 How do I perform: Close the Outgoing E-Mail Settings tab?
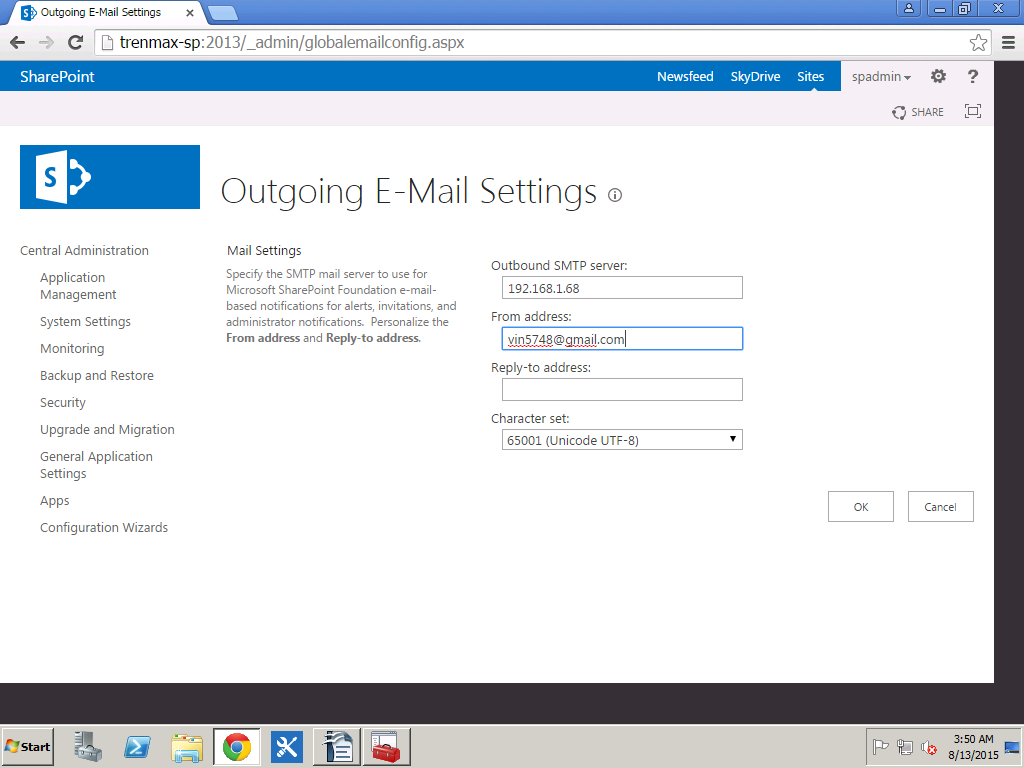pyautogui.click(x=189, y=12)
